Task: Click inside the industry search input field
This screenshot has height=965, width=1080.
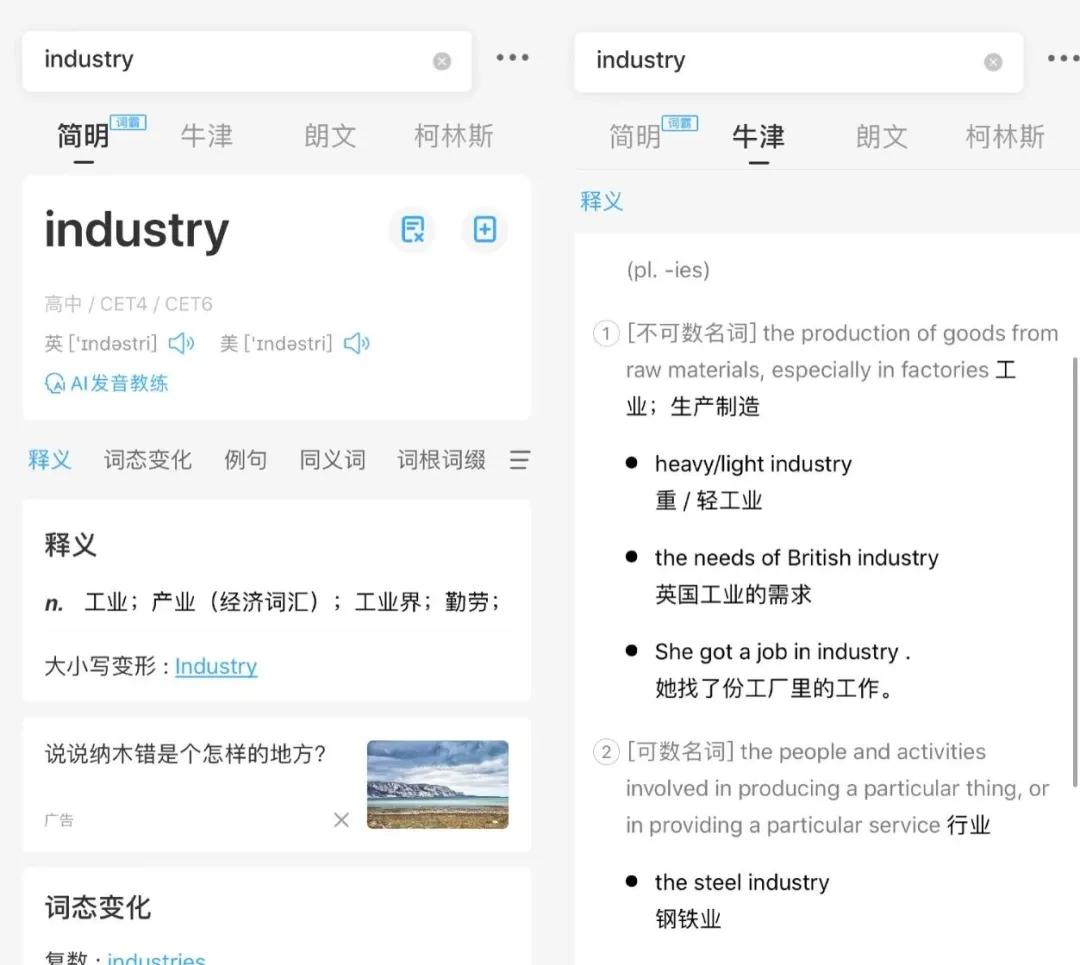Action: click(200, 60)
